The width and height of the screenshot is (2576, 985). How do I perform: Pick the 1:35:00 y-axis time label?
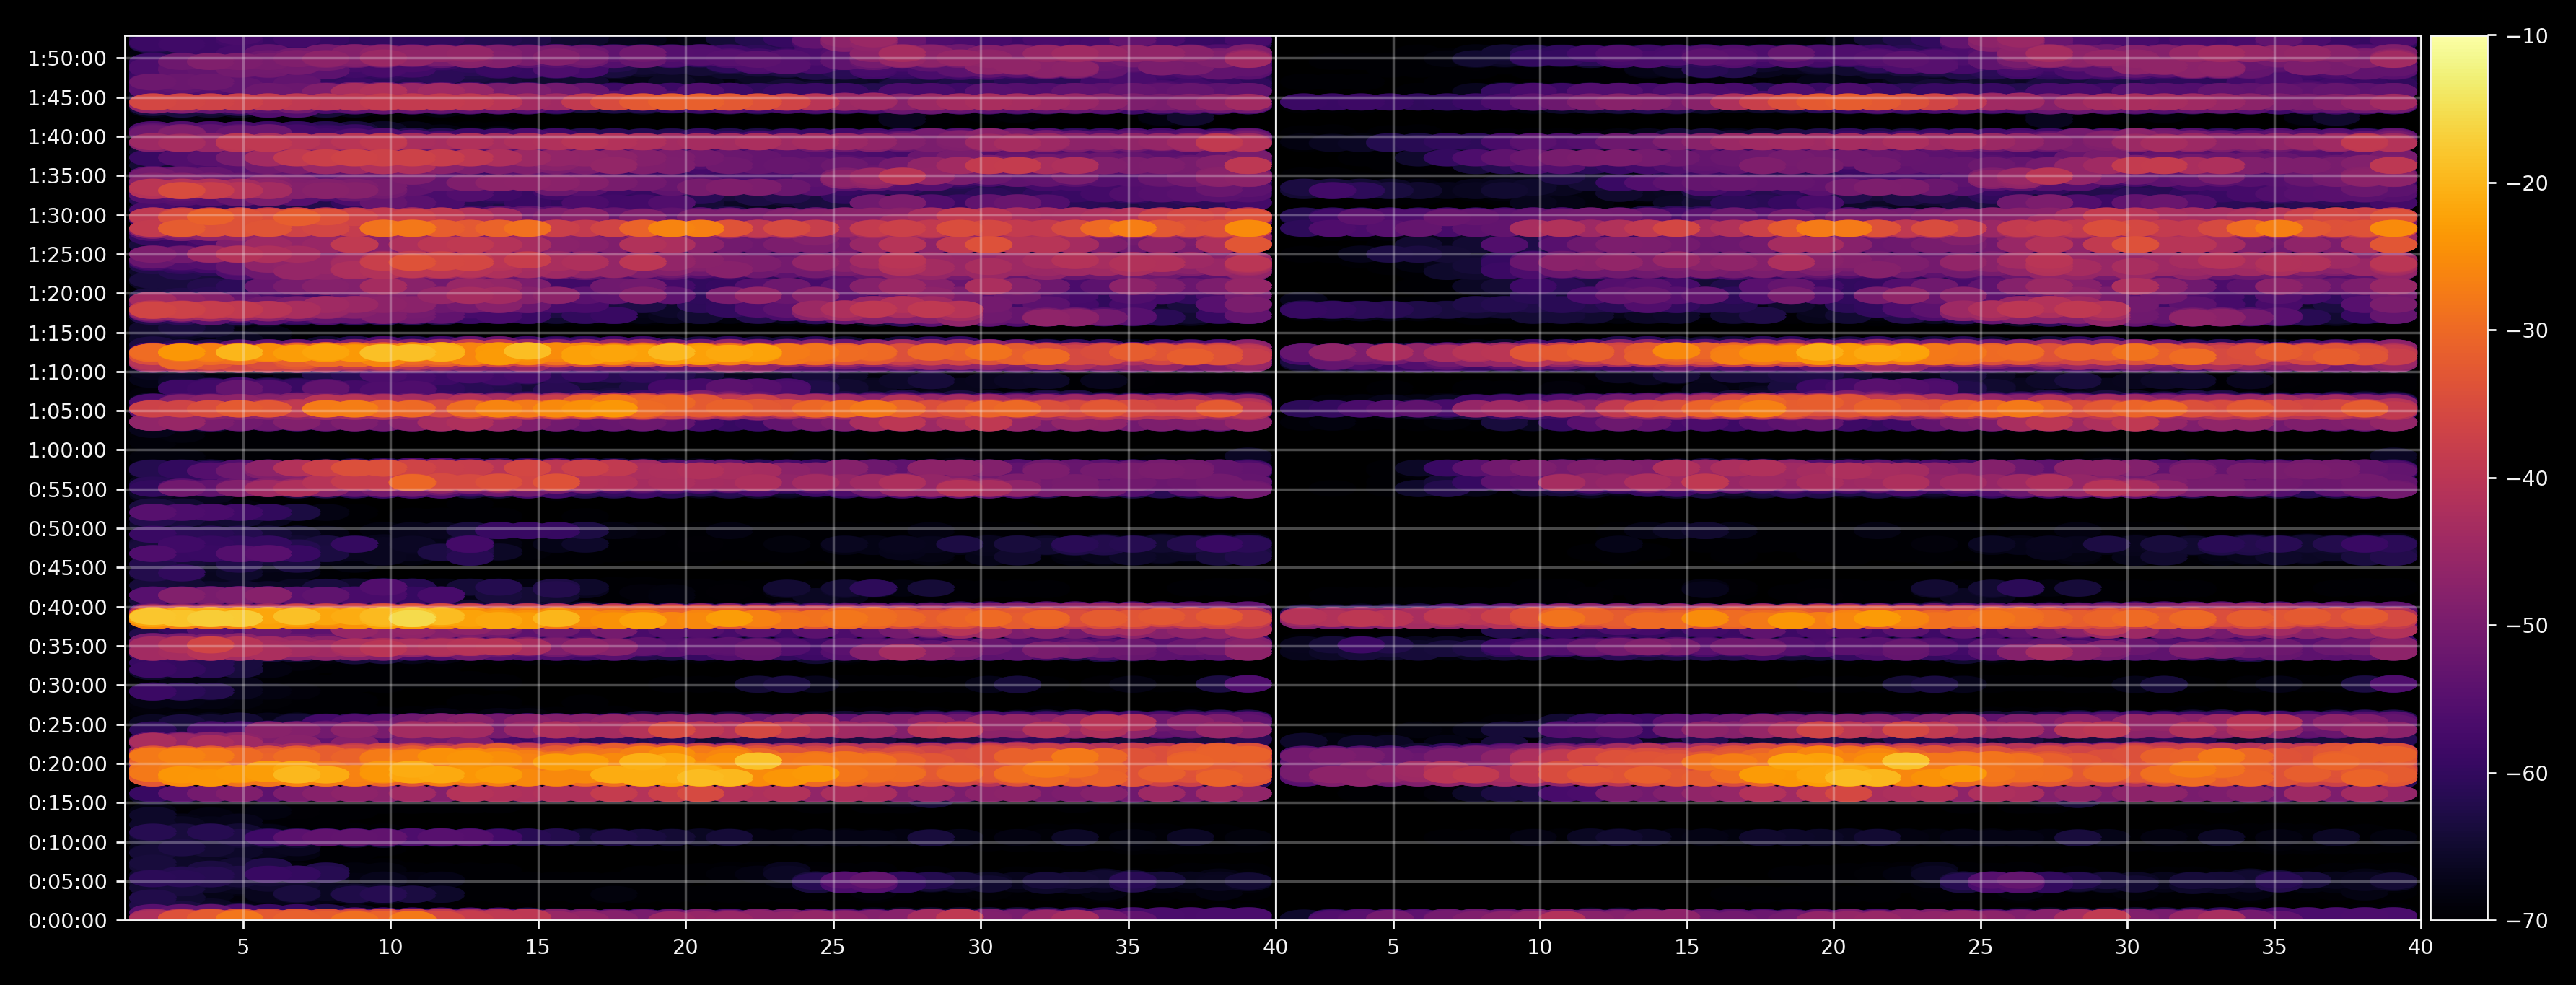67,177
